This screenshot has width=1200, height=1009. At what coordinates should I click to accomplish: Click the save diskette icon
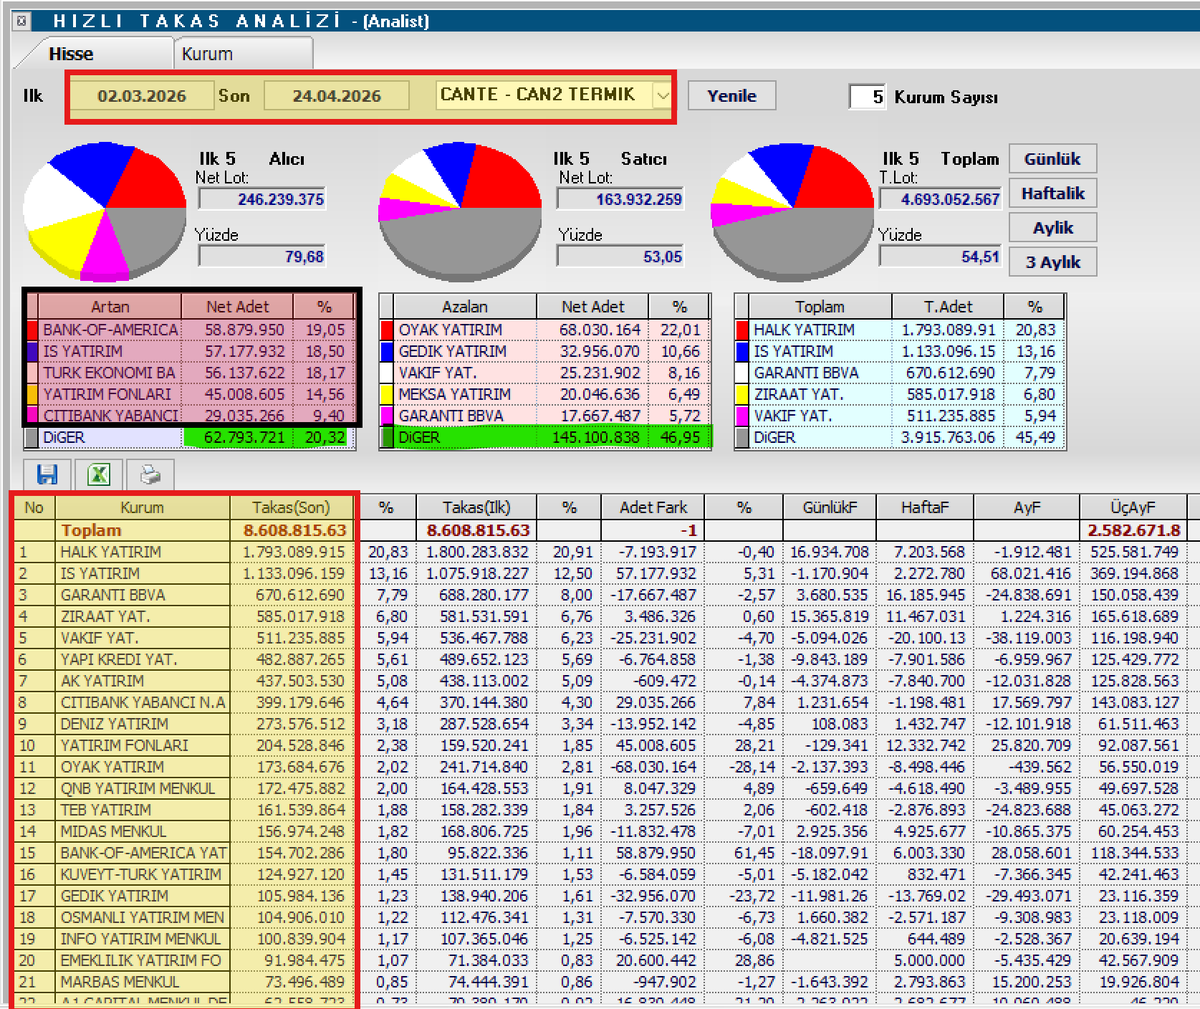[x=47, y=474]
